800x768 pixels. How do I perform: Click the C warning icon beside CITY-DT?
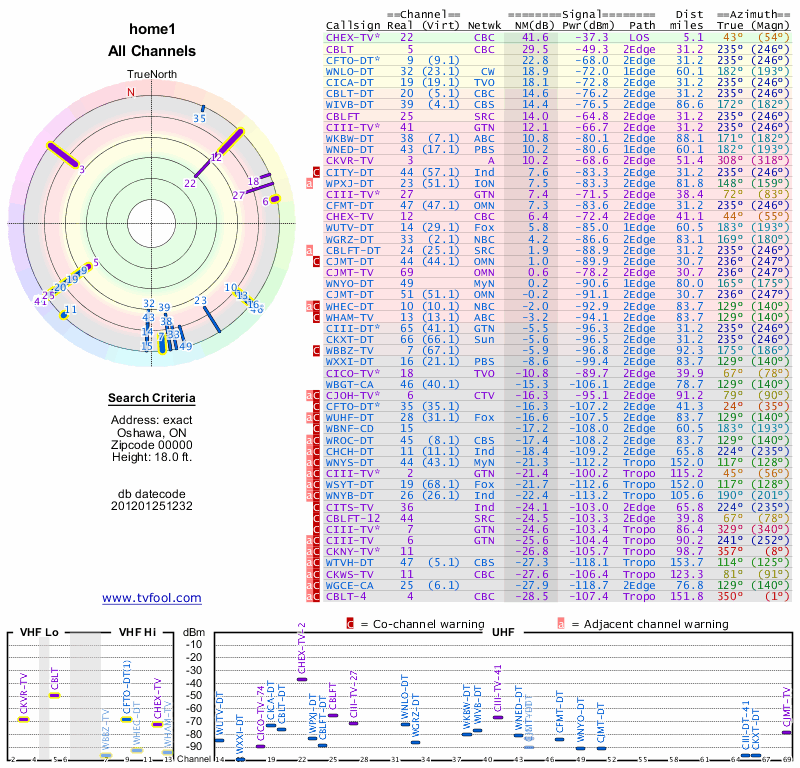[x=316, y=172]
